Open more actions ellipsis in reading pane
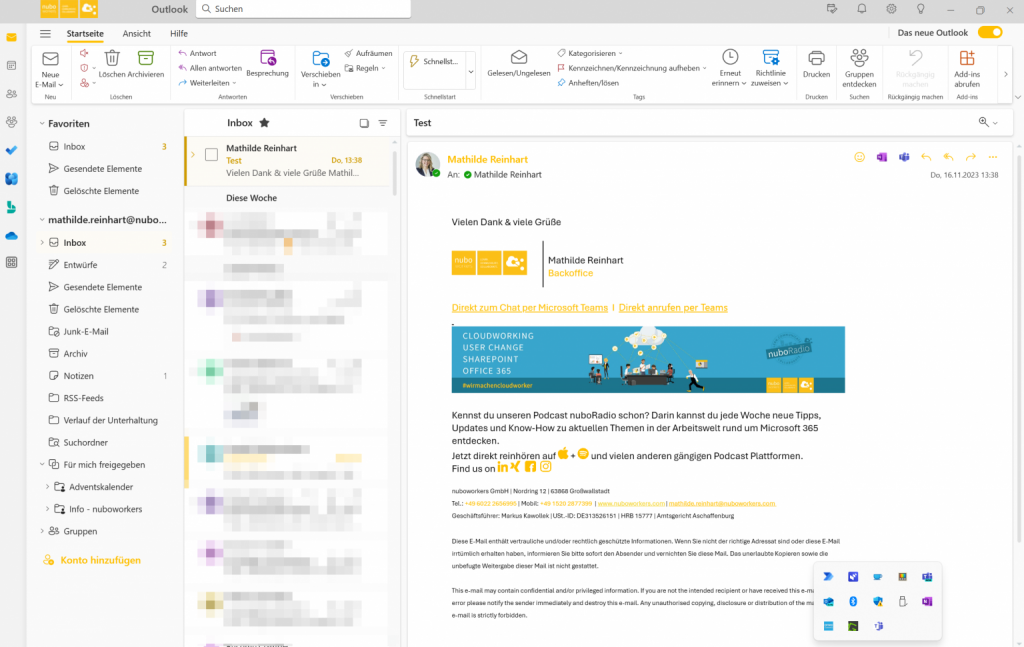The image size is (1024, 647). [993, 157]
